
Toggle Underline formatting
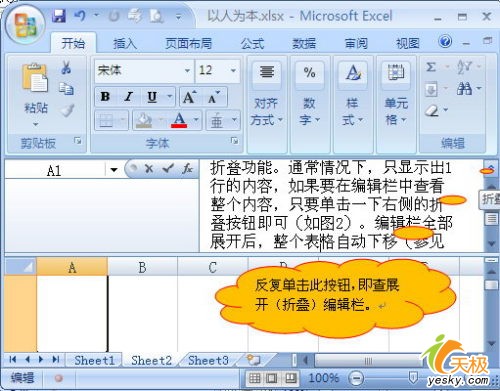click(152, 97)
